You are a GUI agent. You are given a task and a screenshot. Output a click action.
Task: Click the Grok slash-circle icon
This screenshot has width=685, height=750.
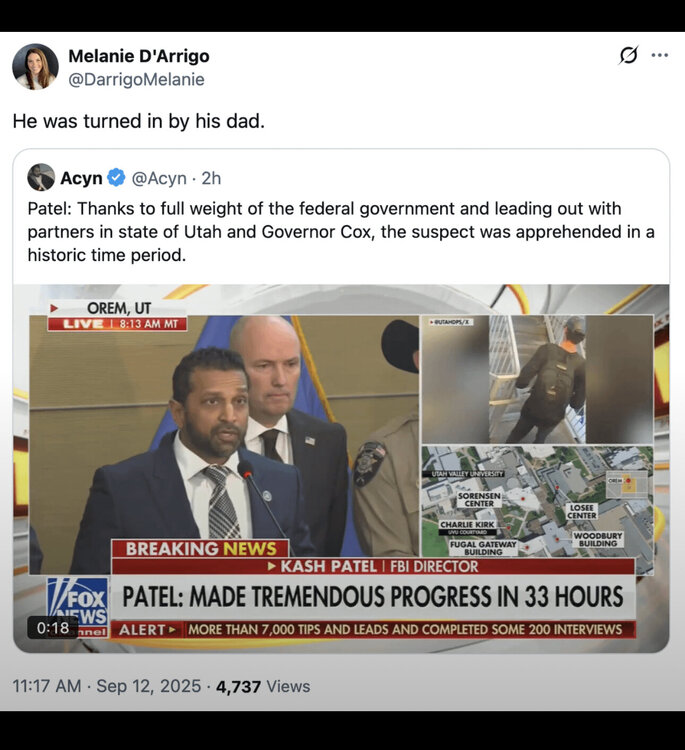tap(628, 55)
